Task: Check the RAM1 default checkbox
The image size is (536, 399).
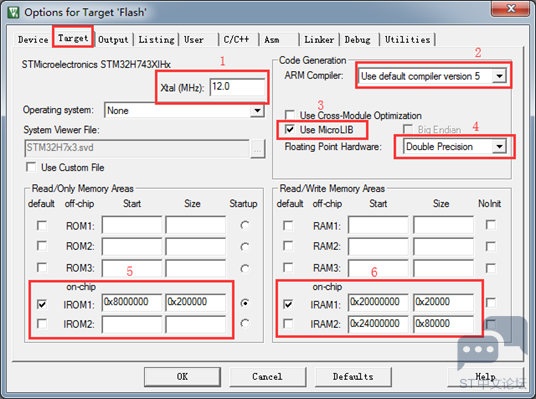Action: pyautogui.click(x=288, y=226)
